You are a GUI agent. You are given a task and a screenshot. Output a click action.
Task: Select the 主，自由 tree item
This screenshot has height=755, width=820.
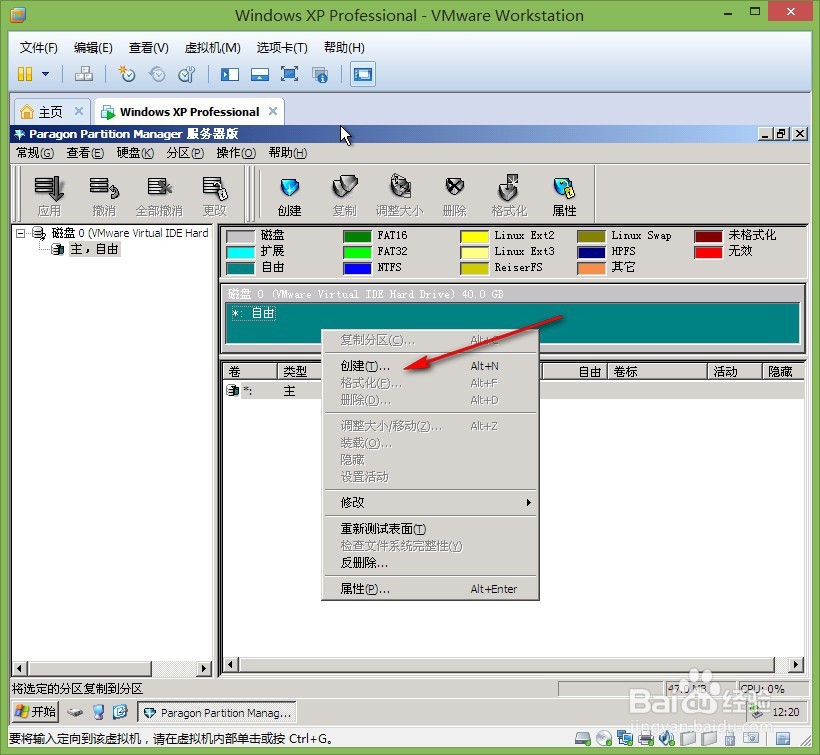(95, 249)
